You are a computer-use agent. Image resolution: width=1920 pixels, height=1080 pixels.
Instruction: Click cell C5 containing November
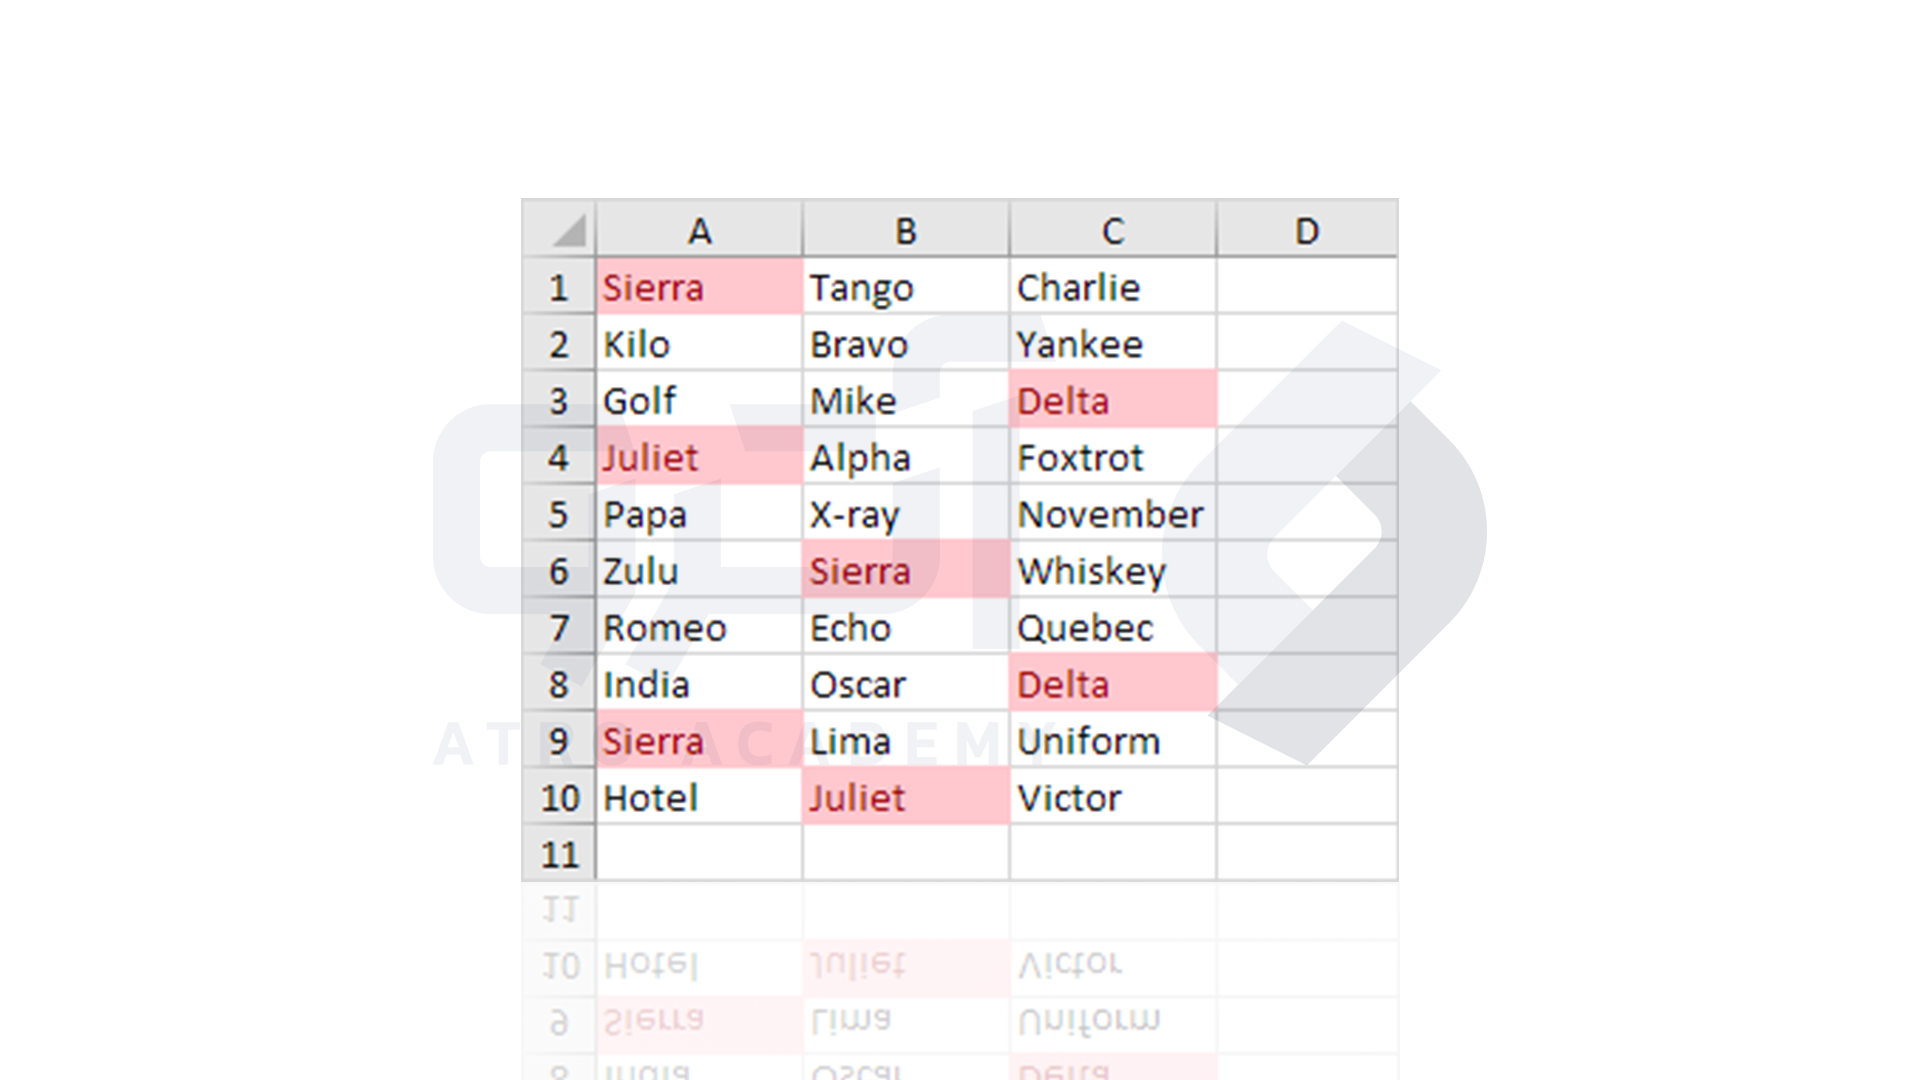pyautogui.click(x=1113, y=515)
